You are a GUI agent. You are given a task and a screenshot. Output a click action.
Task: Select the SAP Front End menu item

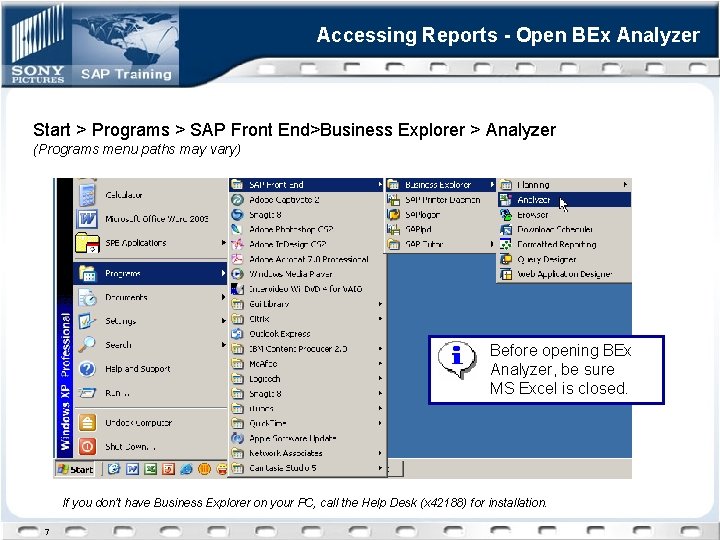tap(307, 185)
